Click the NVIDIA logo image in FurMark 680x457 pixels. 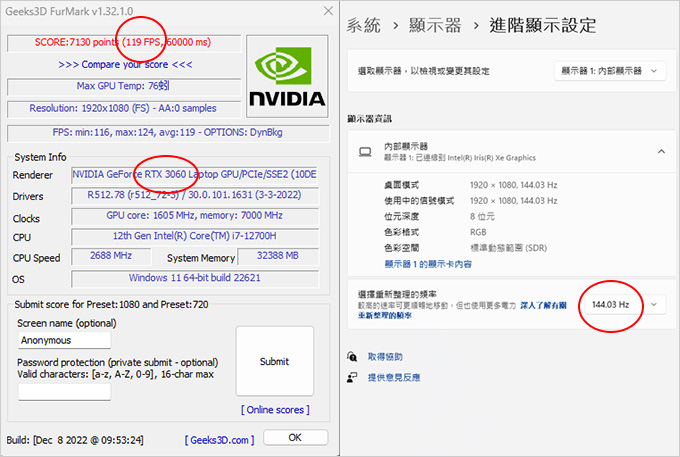click(287, 76)
